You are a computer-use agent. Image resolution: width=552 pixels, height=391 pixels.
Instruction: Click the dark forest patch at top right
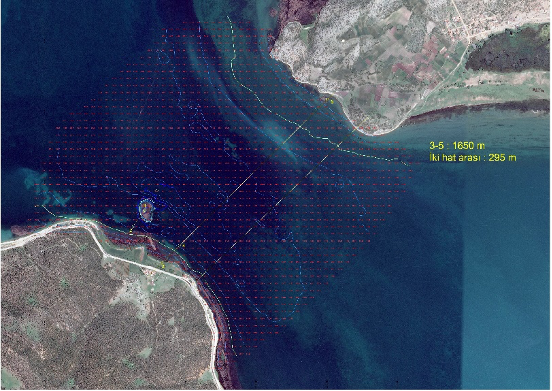509,52
